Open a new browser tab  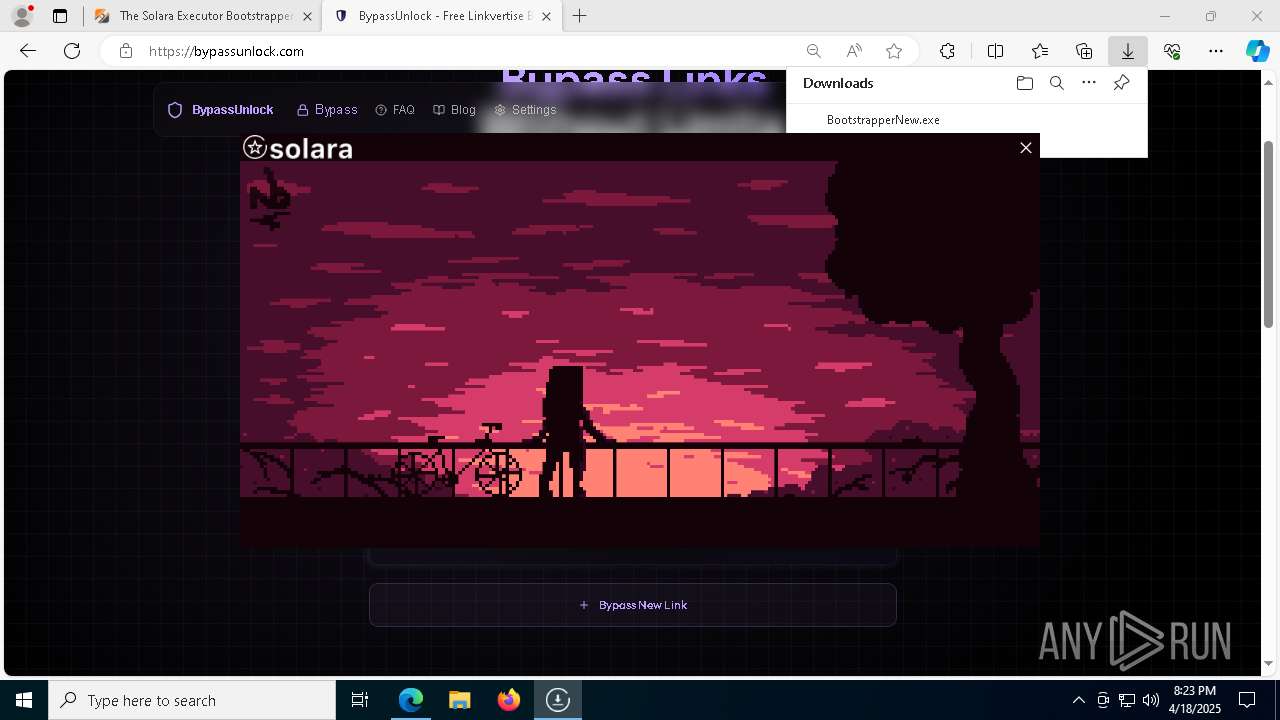(x=579, y=16)
